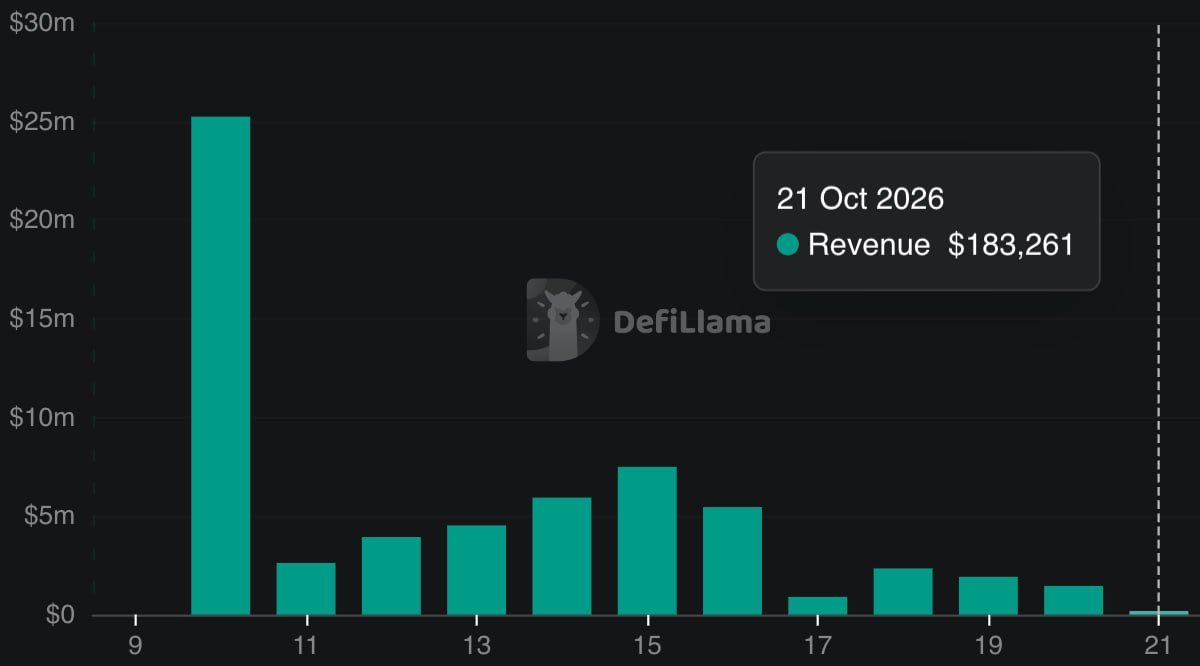The width and height of the screenshot is (1200, 666).
Task: Click the "11" x-axis date label
Action: click(x=306, y=645)
